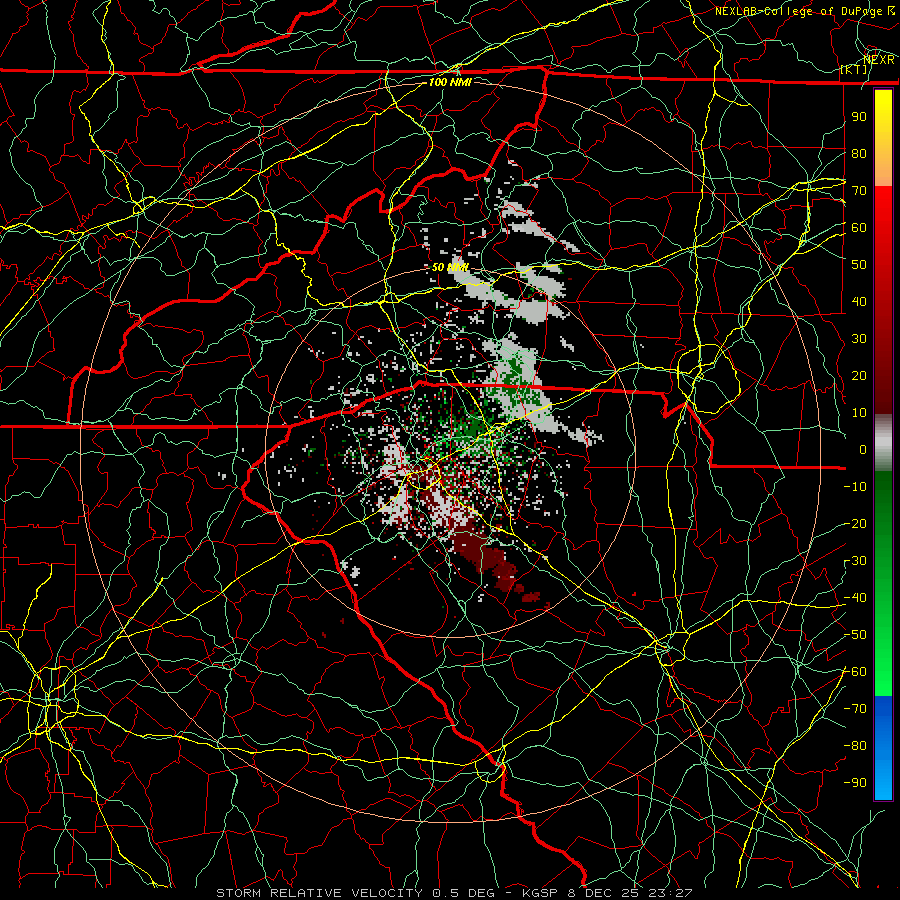Viewport: 900px width, 900px height.
Task: Pick the blue color bar segment
Action: pos(883,747)
